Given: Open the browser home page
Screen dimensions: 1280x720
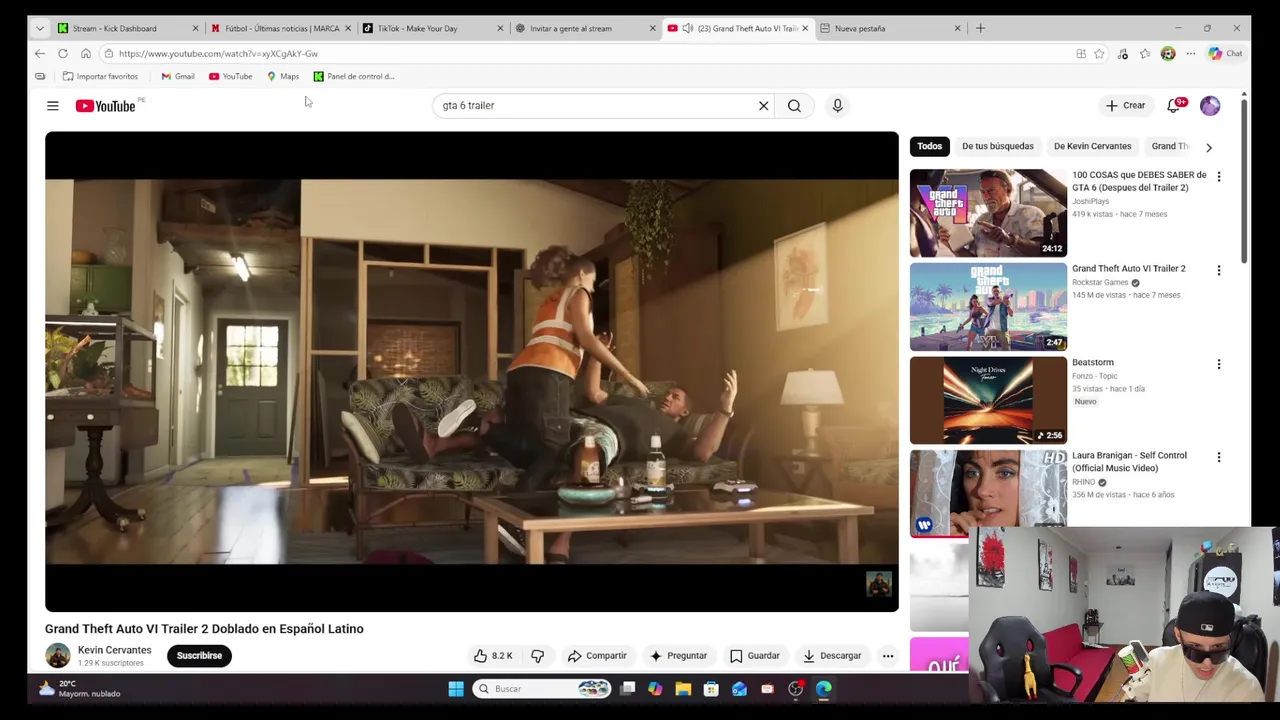Looking at the screenshot, I should point(85,53).
